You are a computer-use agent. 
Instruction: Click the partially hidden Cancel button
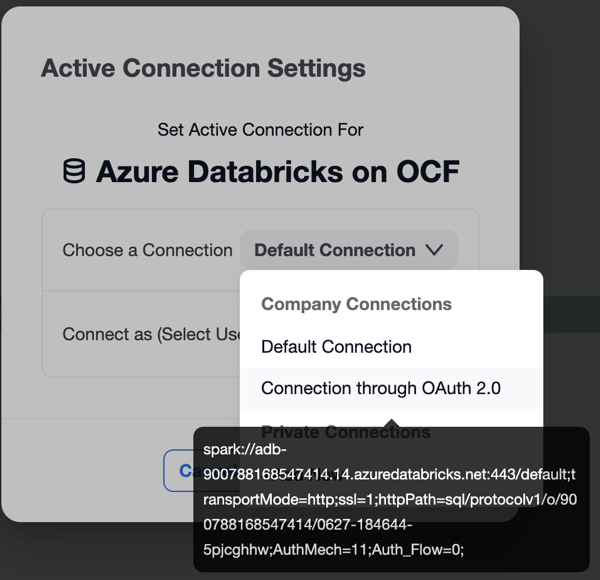202,471
